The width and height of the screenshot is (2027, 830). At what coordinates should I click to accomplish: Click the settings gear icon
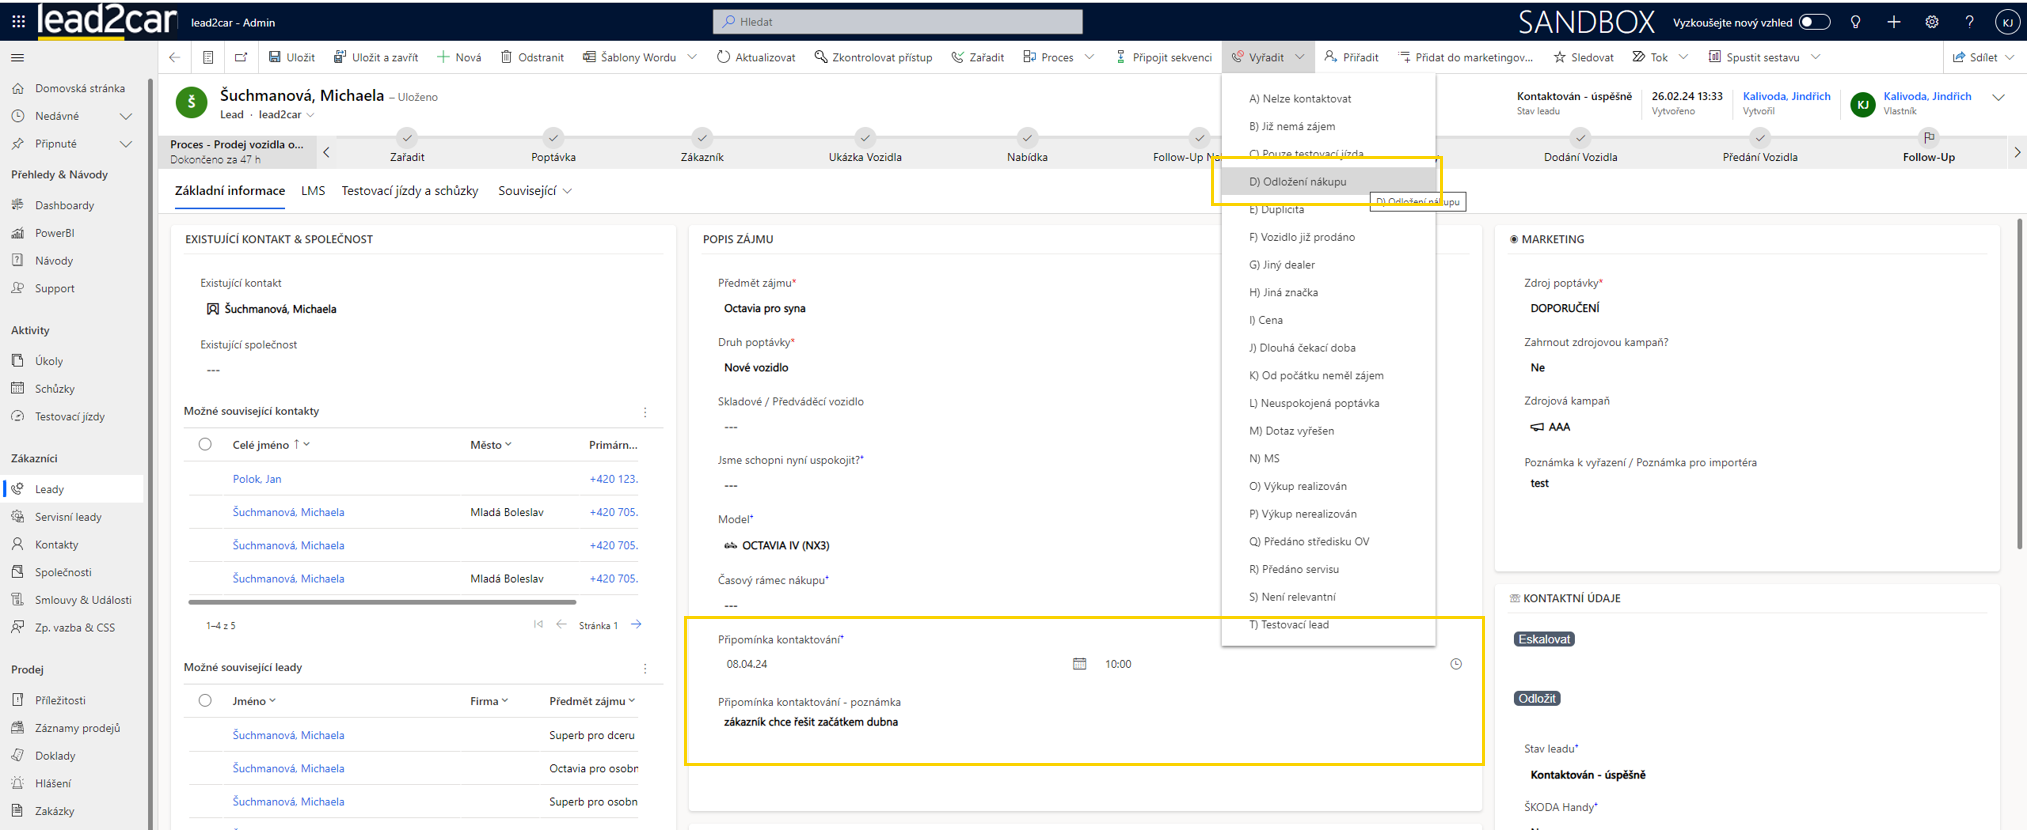1931,22
